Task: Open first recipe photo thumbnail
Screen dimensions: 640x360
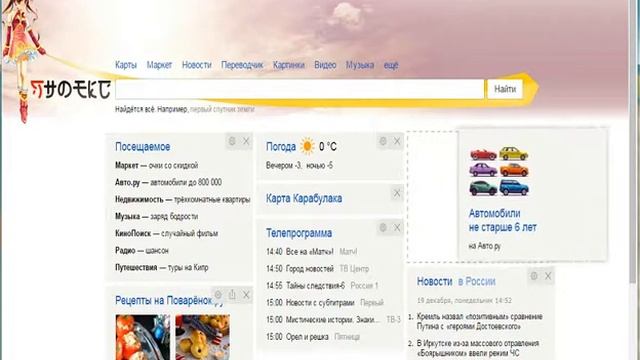Action: pyautogui.click(x=143, y=337)
